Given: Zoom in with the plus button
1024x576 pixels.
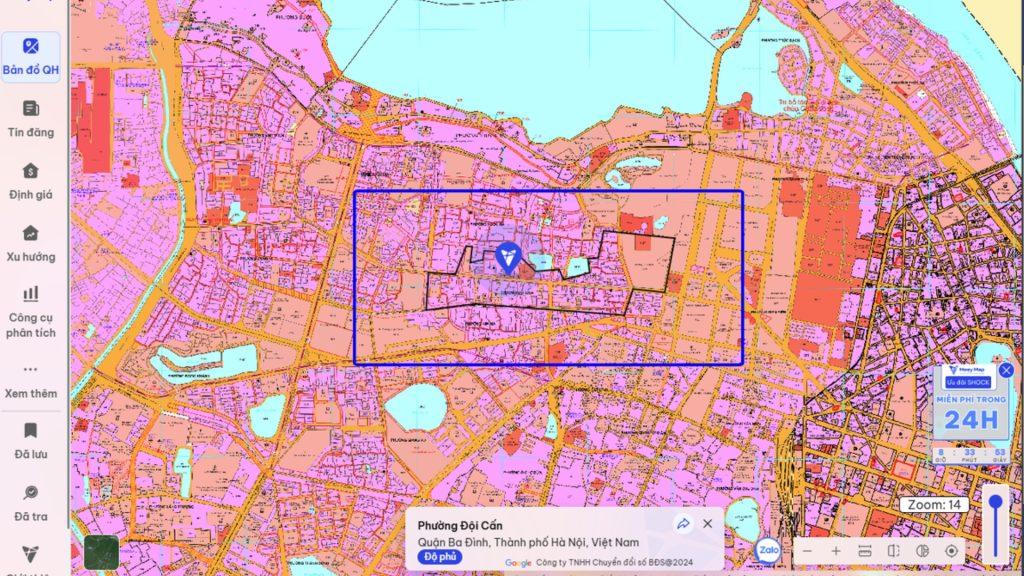Looking at the screenshot, I should (837, 551).
